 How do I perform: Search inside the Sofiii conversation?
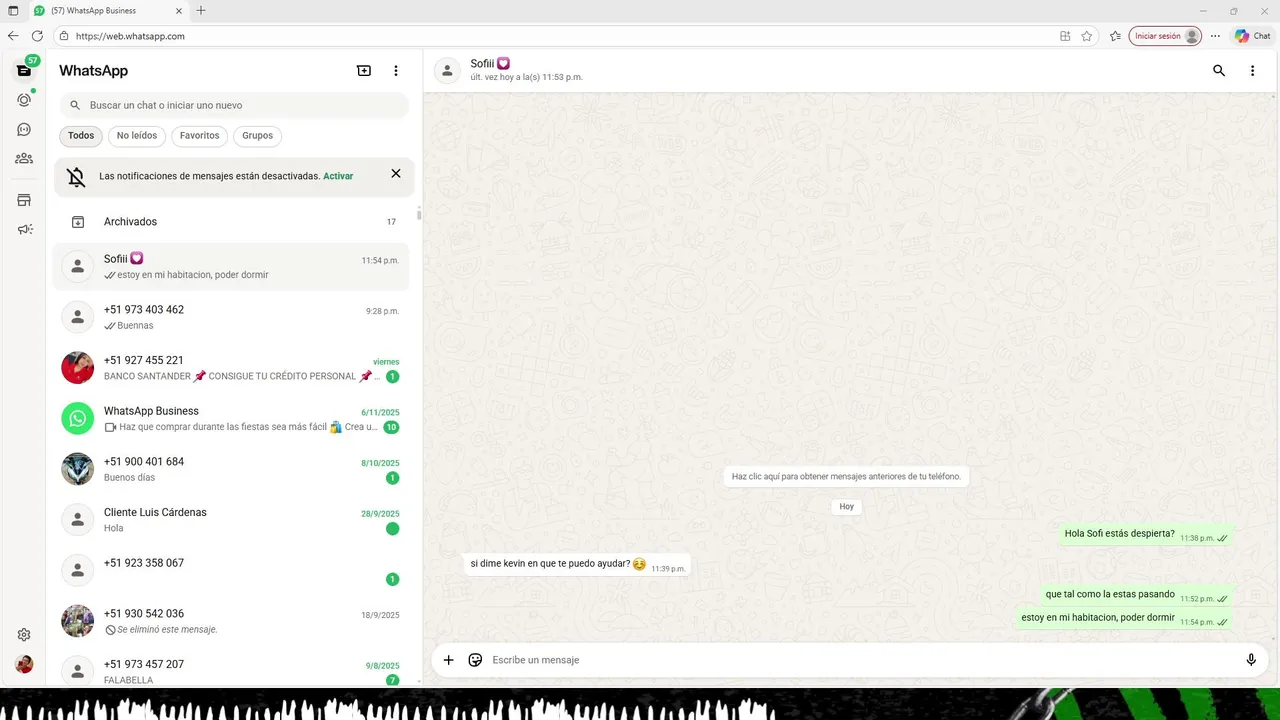[x=1219, y=71]
